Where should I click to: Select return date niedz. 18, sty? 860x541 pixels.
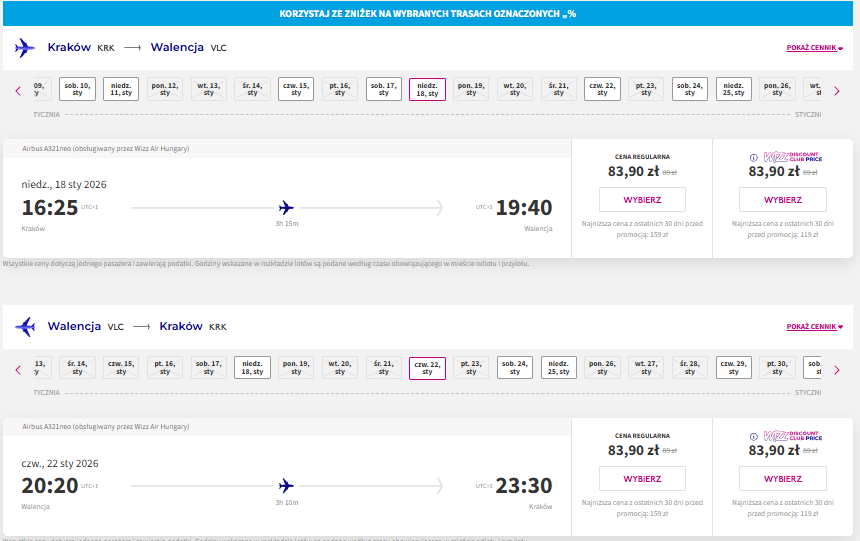(252, 368)
